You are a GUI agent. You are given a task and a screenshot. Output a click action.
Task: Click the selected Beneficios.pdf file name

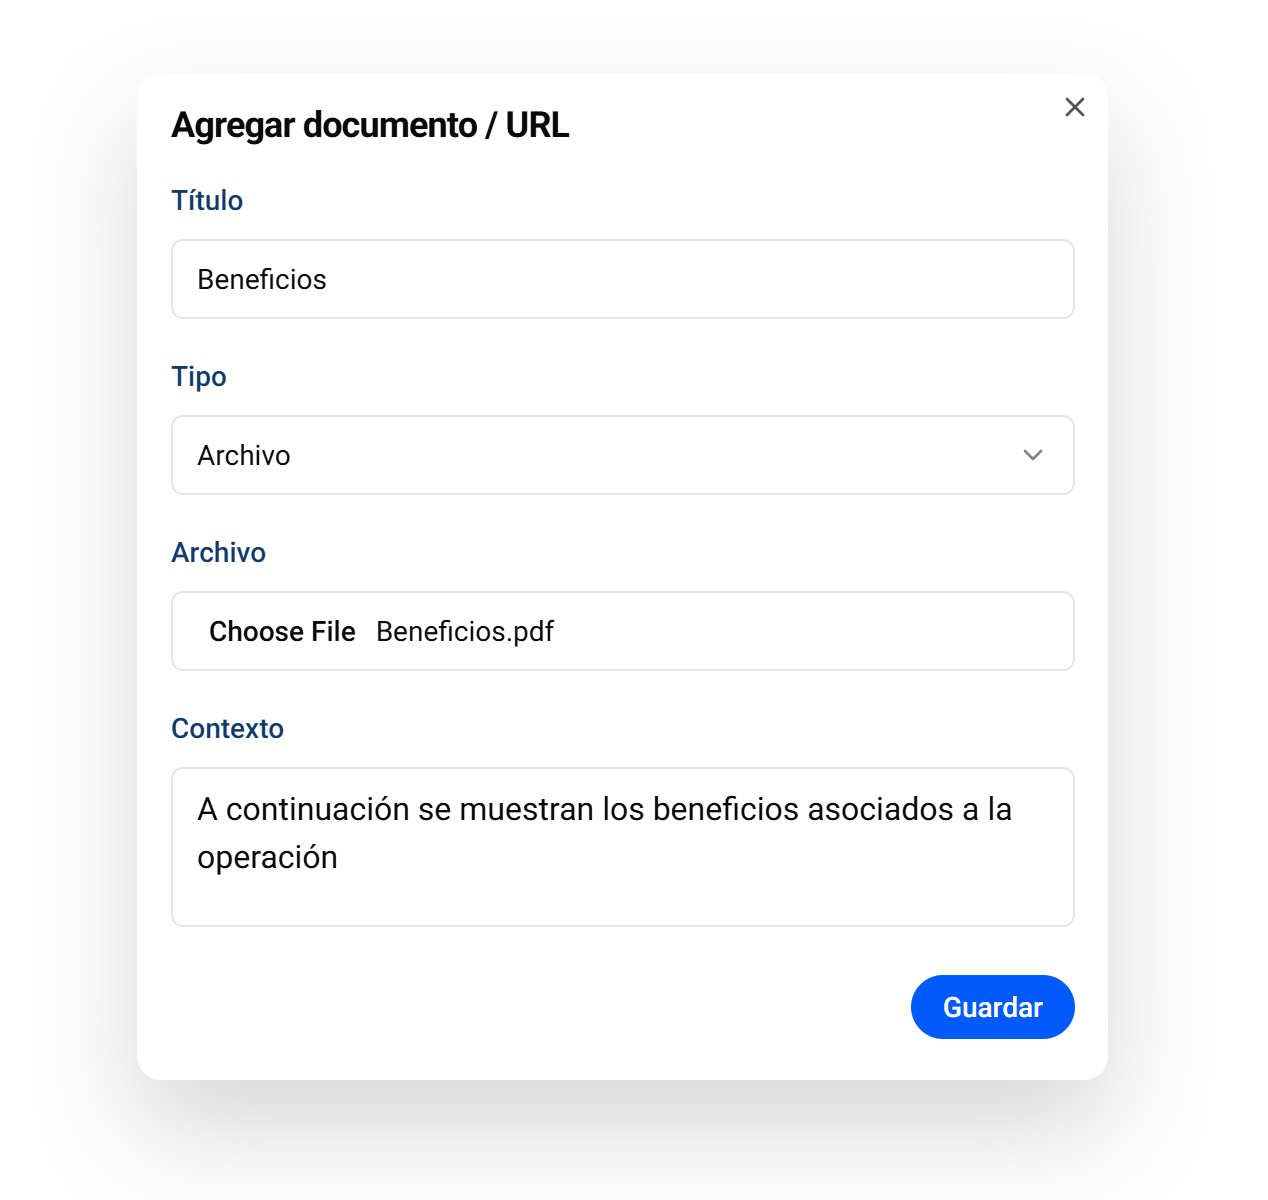pos(465,632)
